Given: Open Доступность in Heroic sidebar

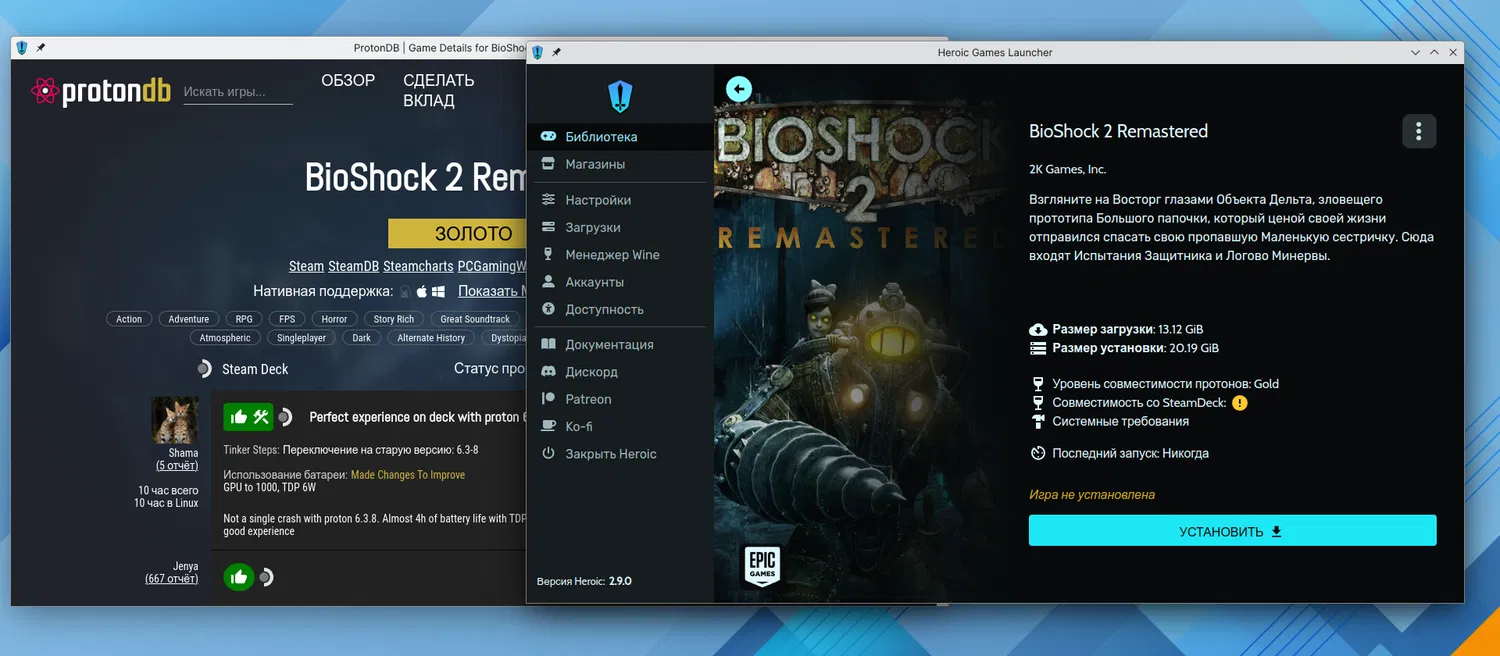Looking at the screenshot, I should 620,309.
